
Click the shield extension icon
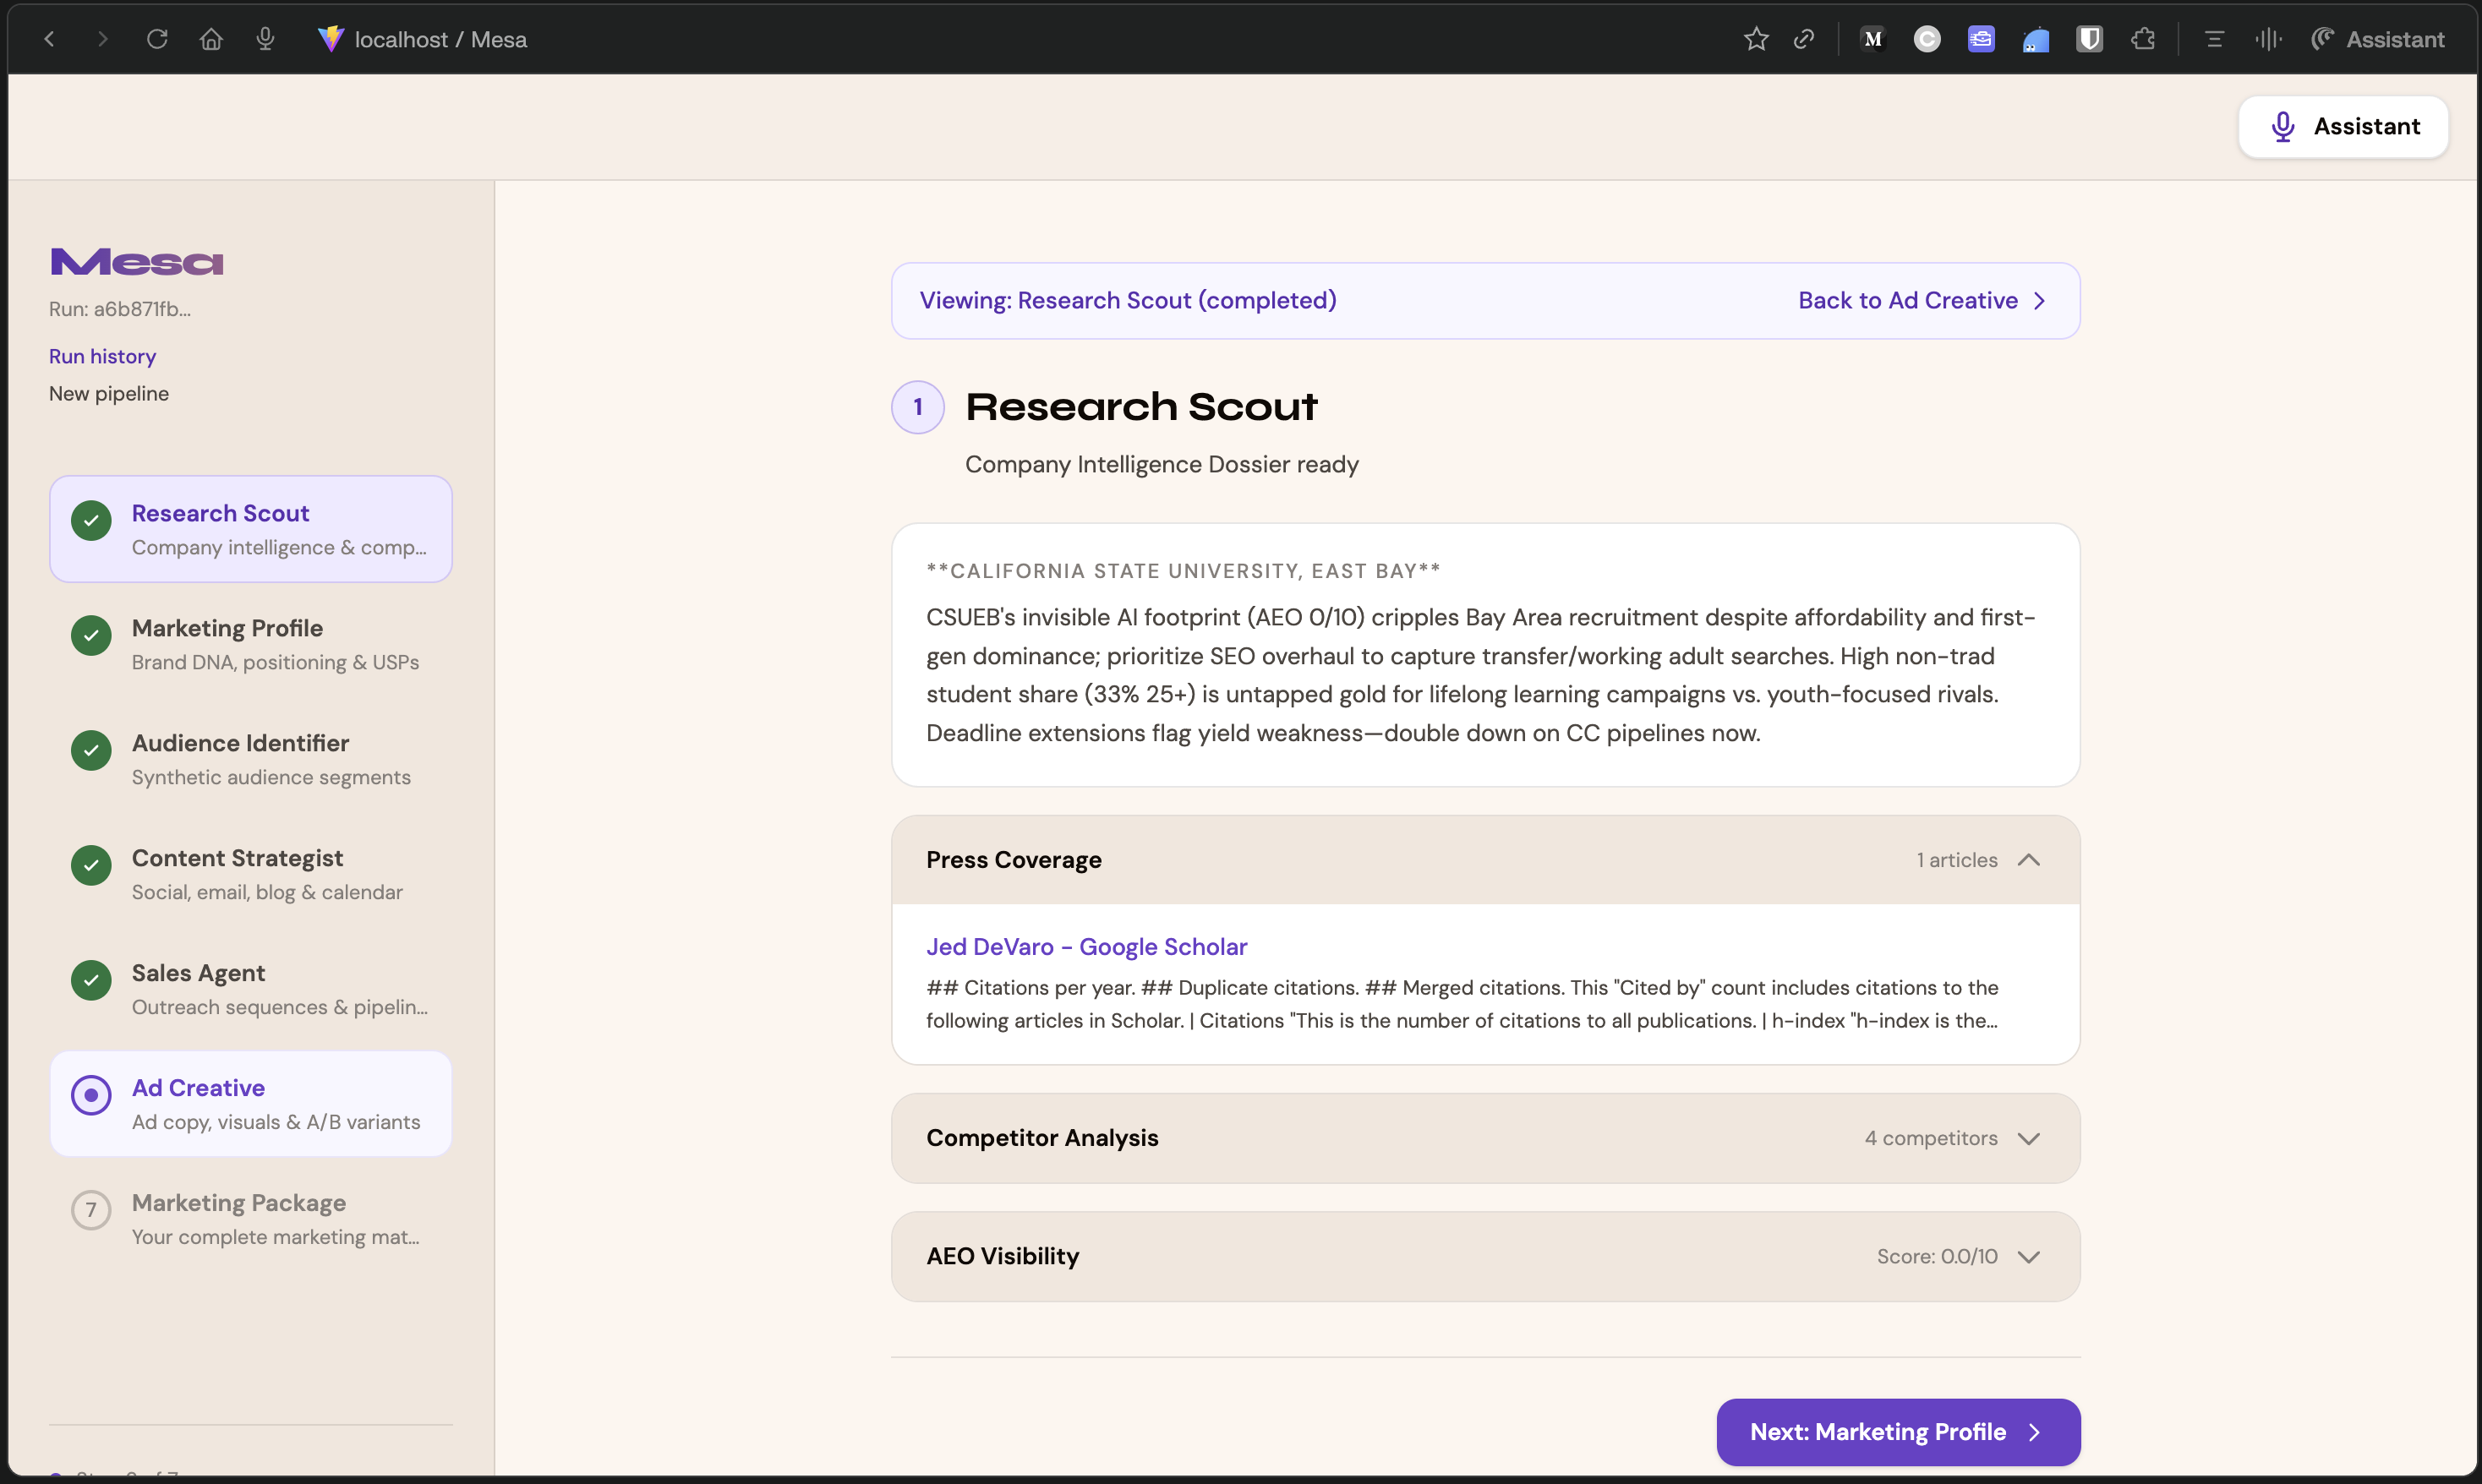pos(2089,39)
